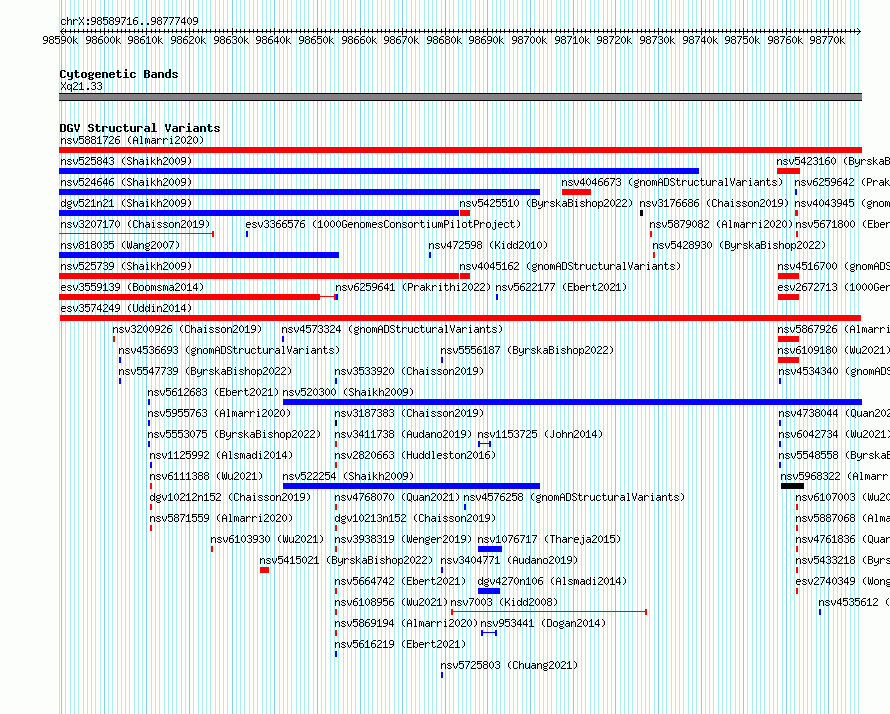Click the dgv521n21 (Shaikh2009) label
This screenshot has width=890, height=714.
pos(126,203)
